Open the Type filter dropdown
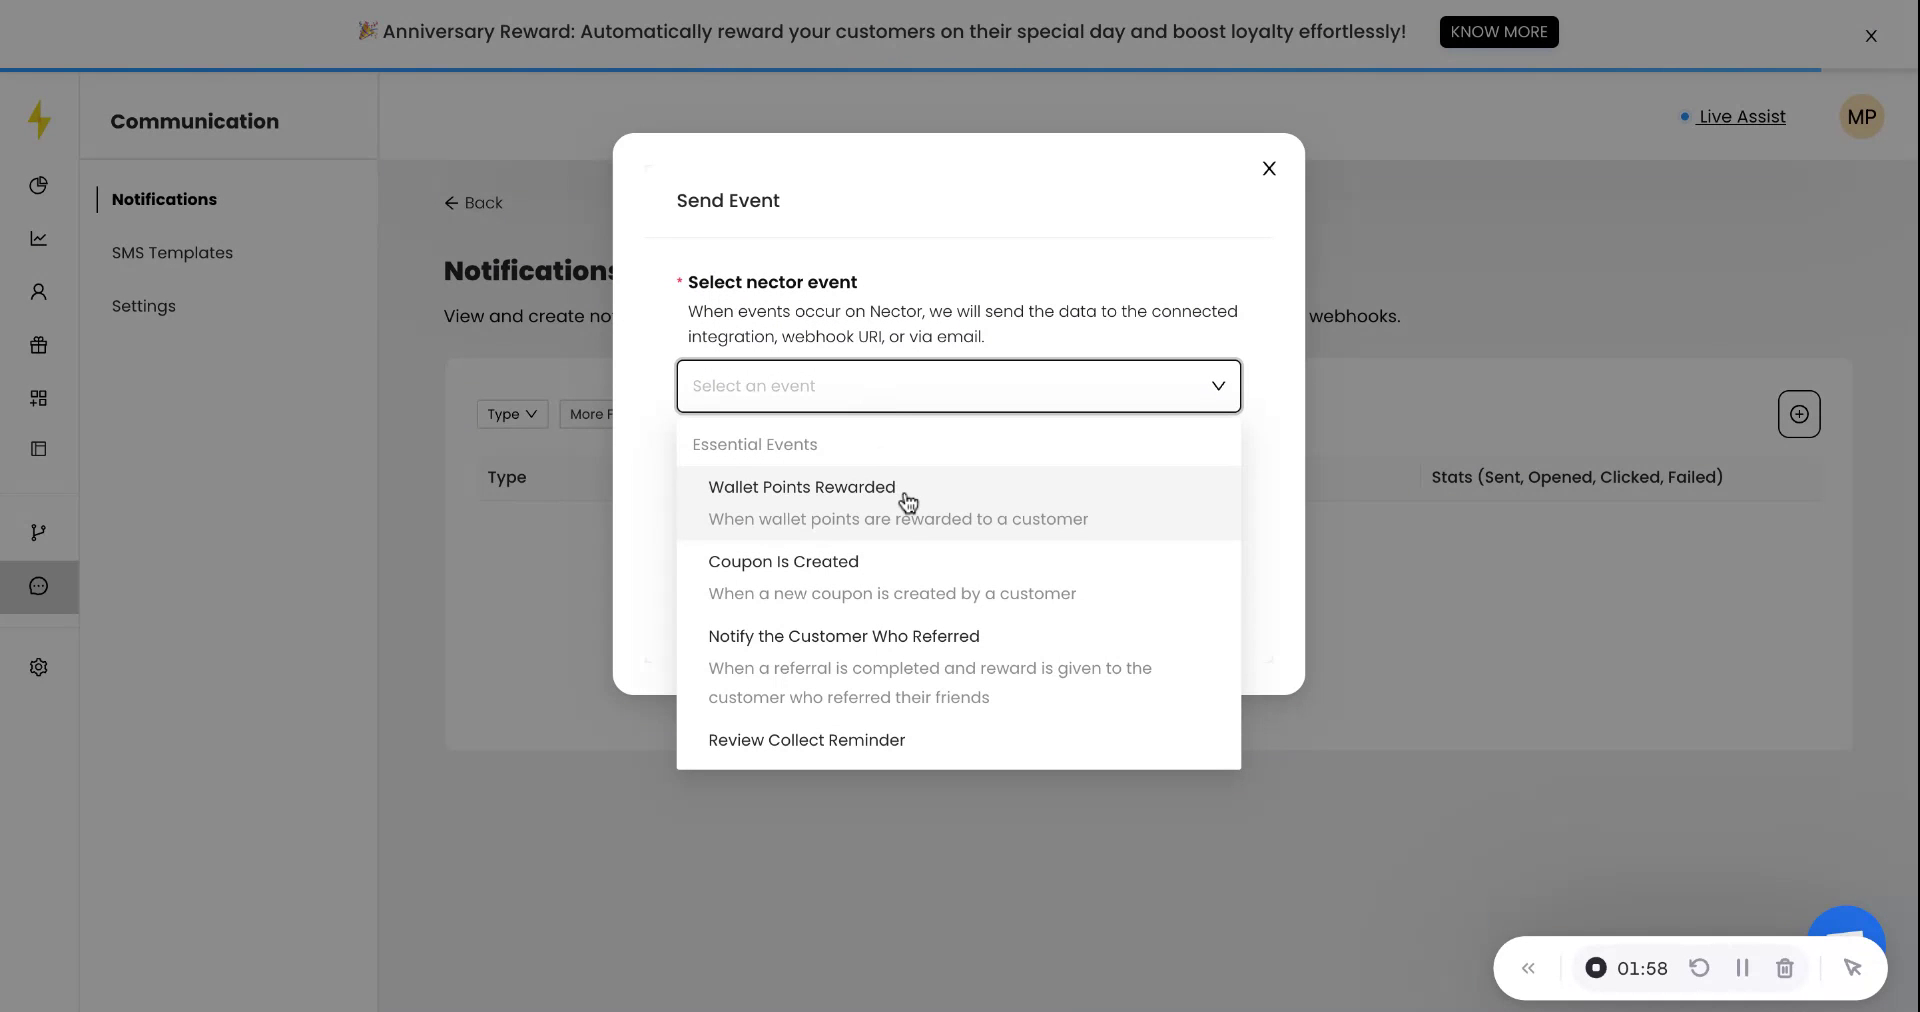 pyautogui.click(x=511, y=413)
